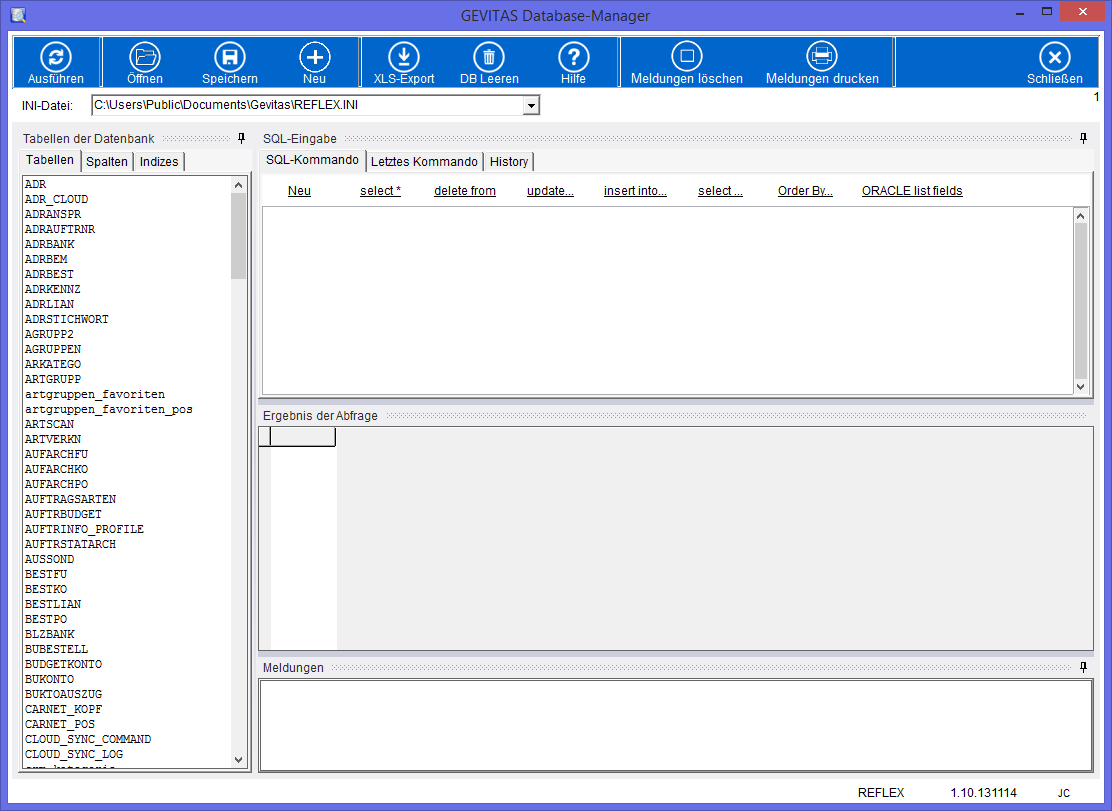Open the INI-Datei dropdown arrow
This screenshot has height=811, width=1112.
coord(530,106)
